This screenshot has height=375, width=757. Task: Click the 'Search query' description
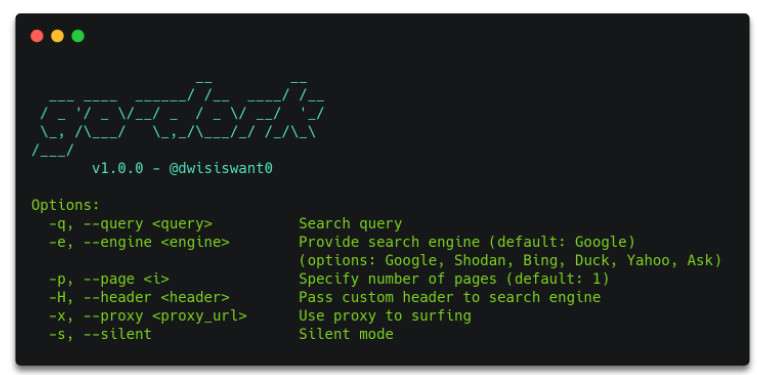pos(350,224)
